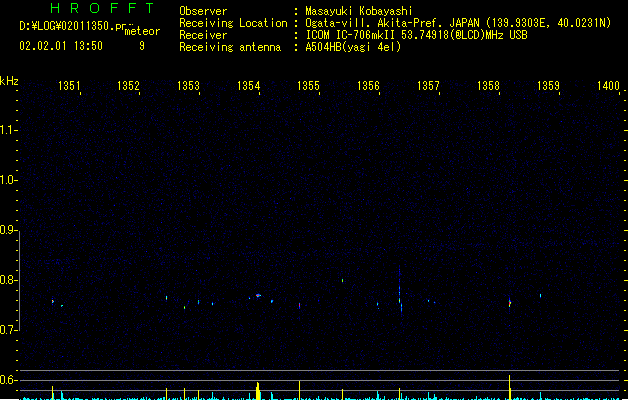Click the 'Receiver' field label
Image resolution: width=629 pixels, height=400 pixels.
coord(203,35)
